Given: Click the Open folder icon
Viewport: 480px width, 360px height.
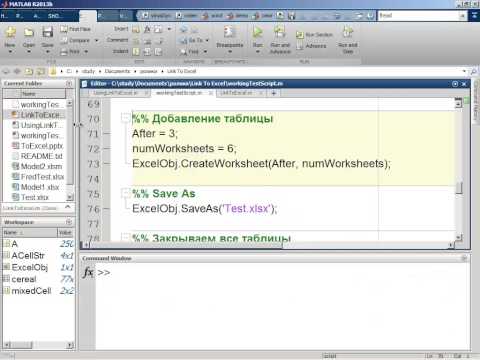Looking at the screenshot, I should (29, 33).
